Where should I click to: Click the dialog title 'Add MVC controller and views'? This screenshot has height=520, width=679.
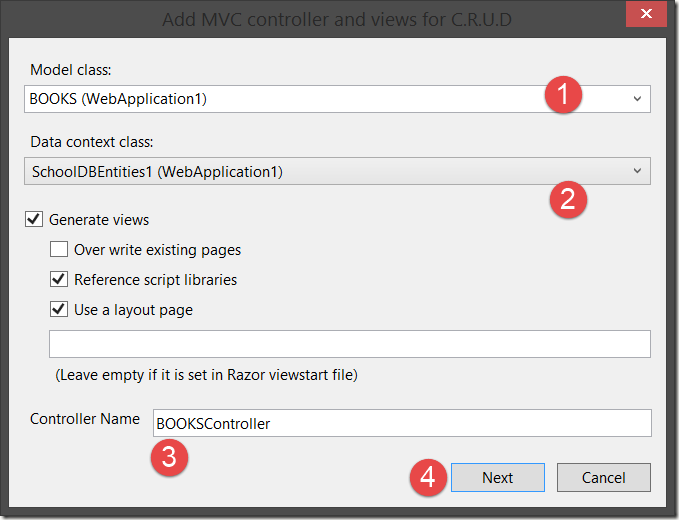click(x=337, y=20)
